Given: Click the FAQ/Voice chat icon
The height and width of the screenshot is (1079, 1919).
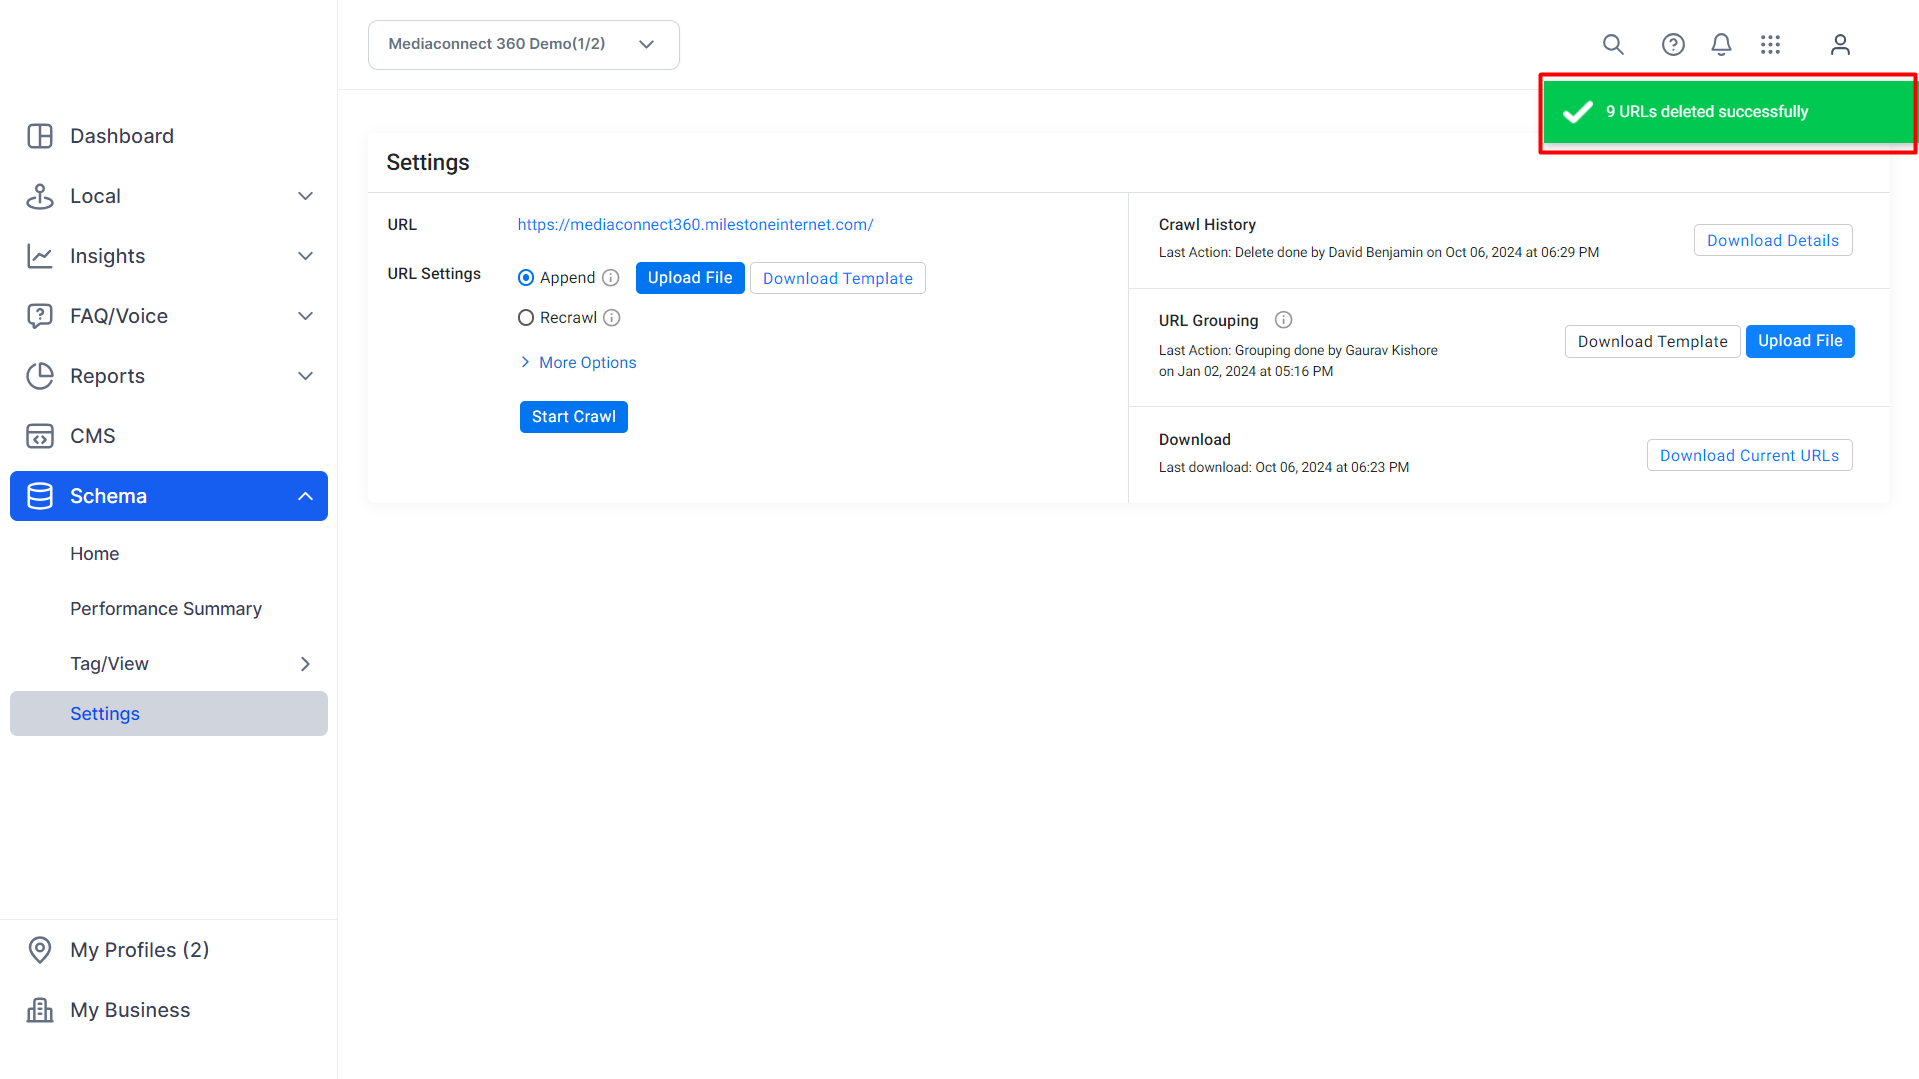Looking at the screenshot, I should [x=40, y=316].
